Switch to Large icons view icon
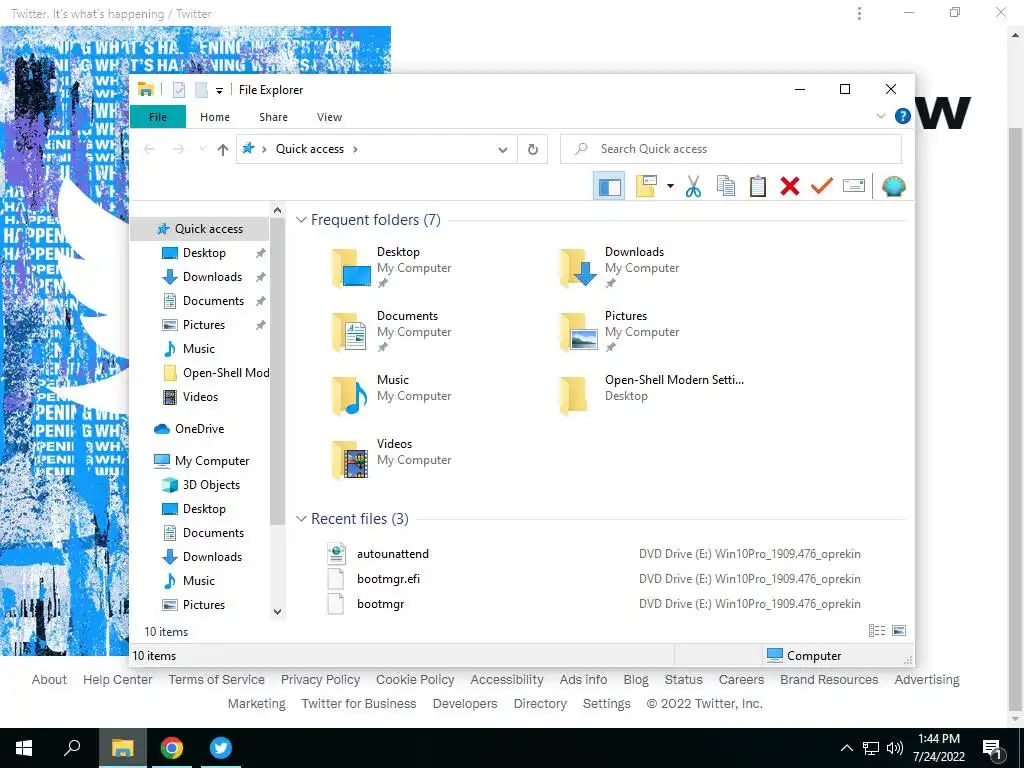This screenshot has height=768, width=1024. (x=899, y=631)
